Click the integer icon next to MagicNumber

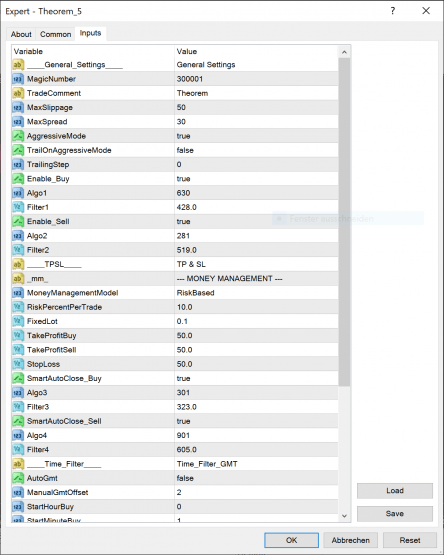click(x=18, y=79)
